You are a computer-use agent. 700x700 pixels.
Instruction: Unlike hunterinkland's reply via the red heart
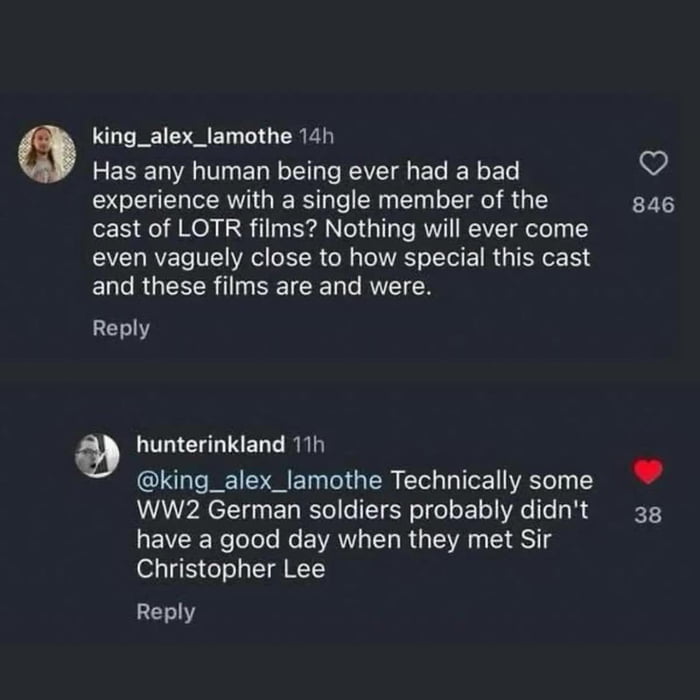pos(649,471)
